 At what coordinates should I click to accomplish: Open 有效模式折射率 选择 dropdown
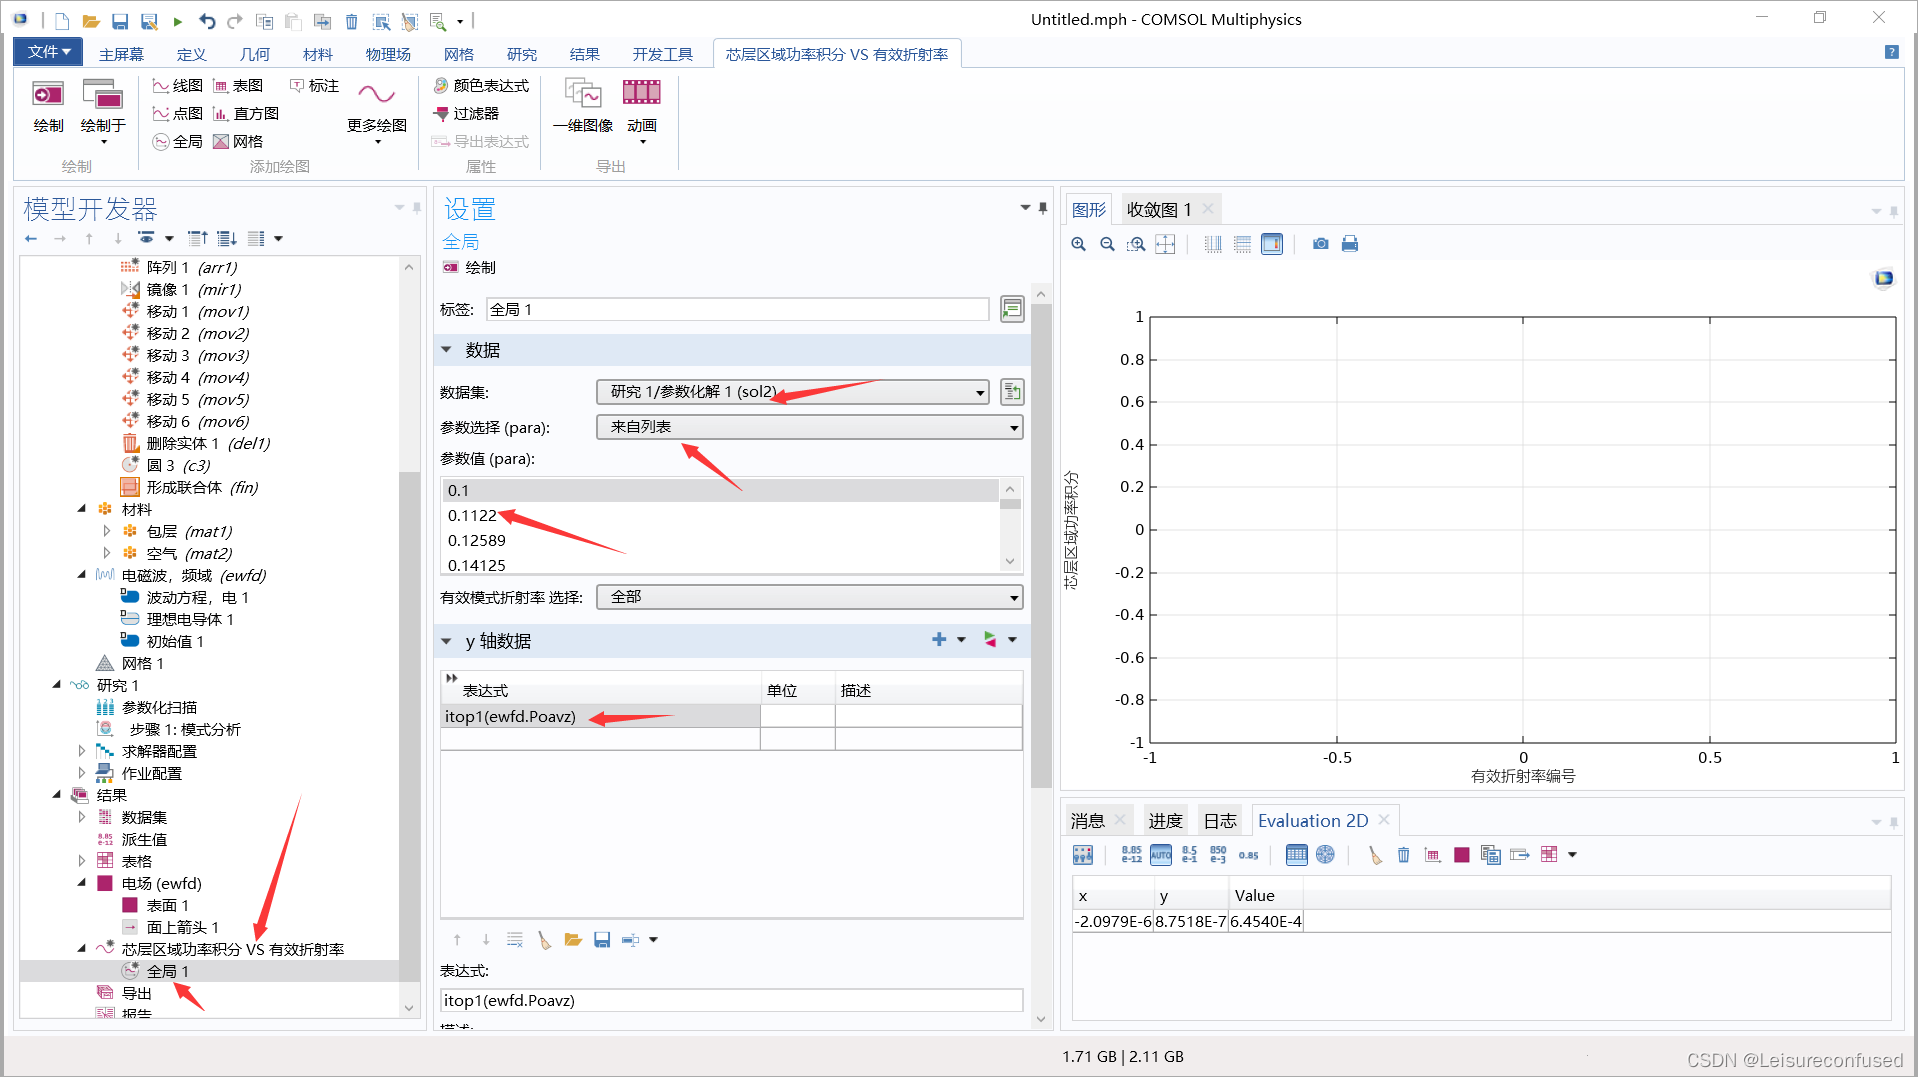coord(810,597)
